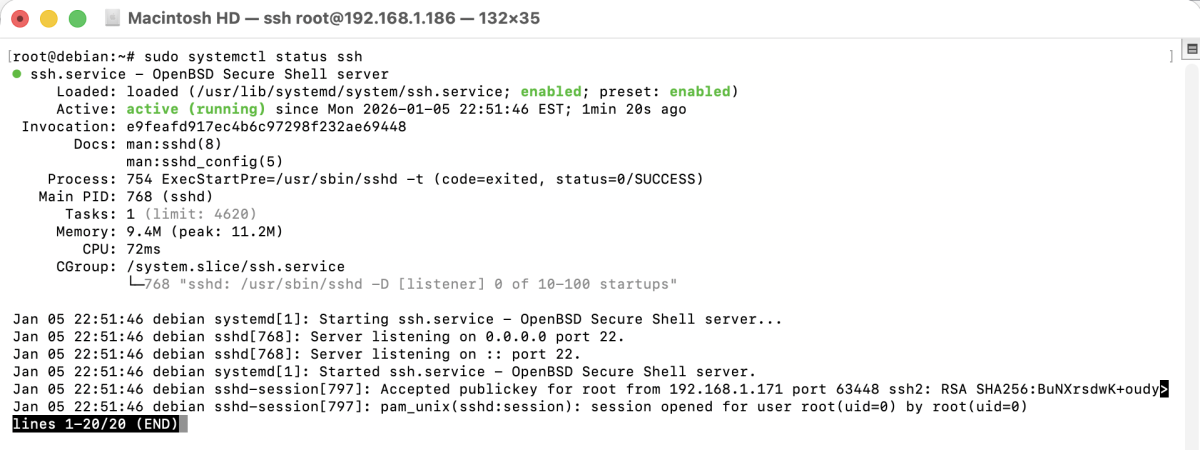Image resolution: width=1200 pixels, height=450 pixels.
Task: Click the yellow minimize window button
Action: coord(48,19)
